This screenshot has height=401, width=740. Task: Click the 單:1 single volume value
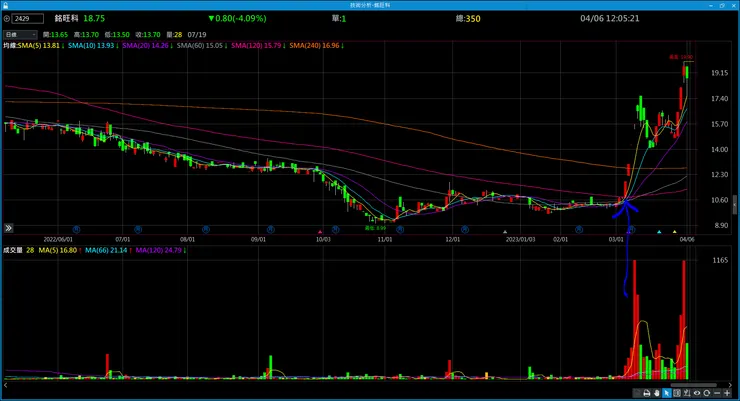339,19
